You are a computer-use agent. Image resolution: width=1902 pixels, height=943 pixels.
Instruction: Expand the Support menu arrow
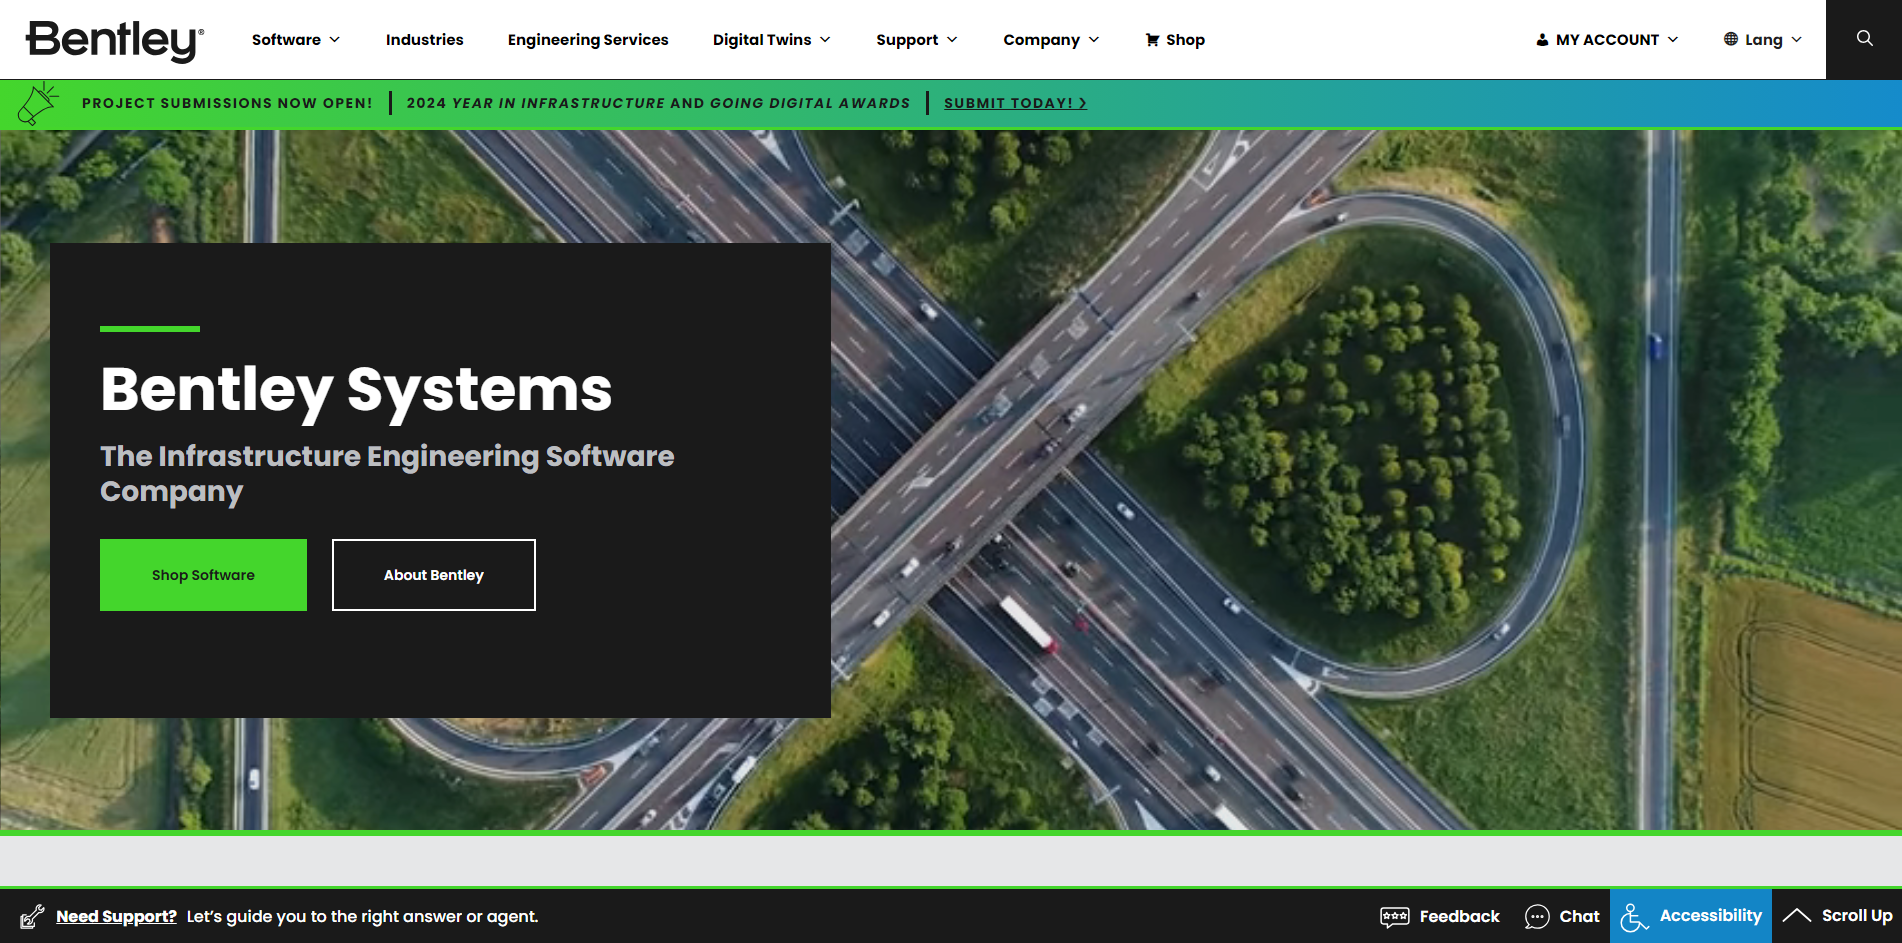pos(952,40)
